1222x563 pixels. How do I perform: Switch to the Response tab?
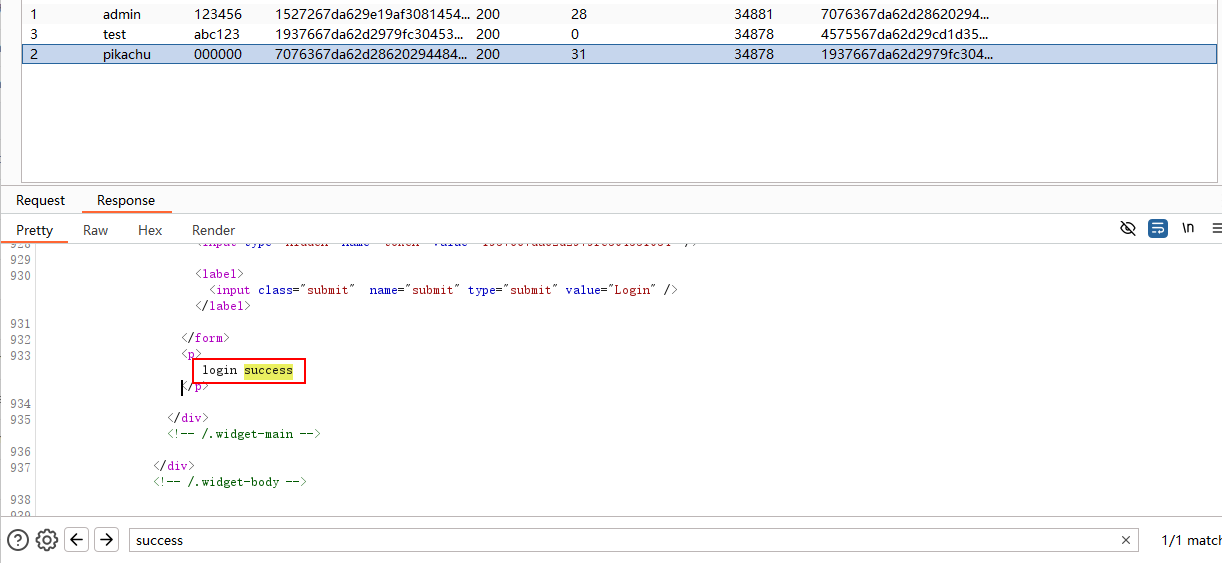(126, 200)
